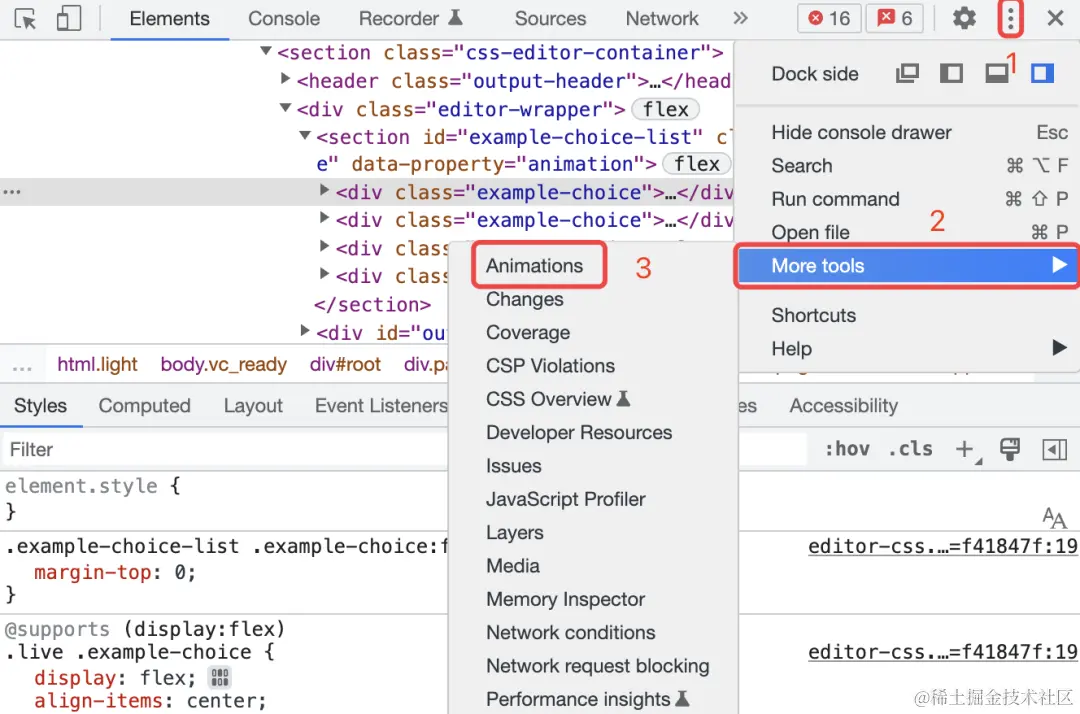
Task: Open the Sources tab
Action: (550, 19)
